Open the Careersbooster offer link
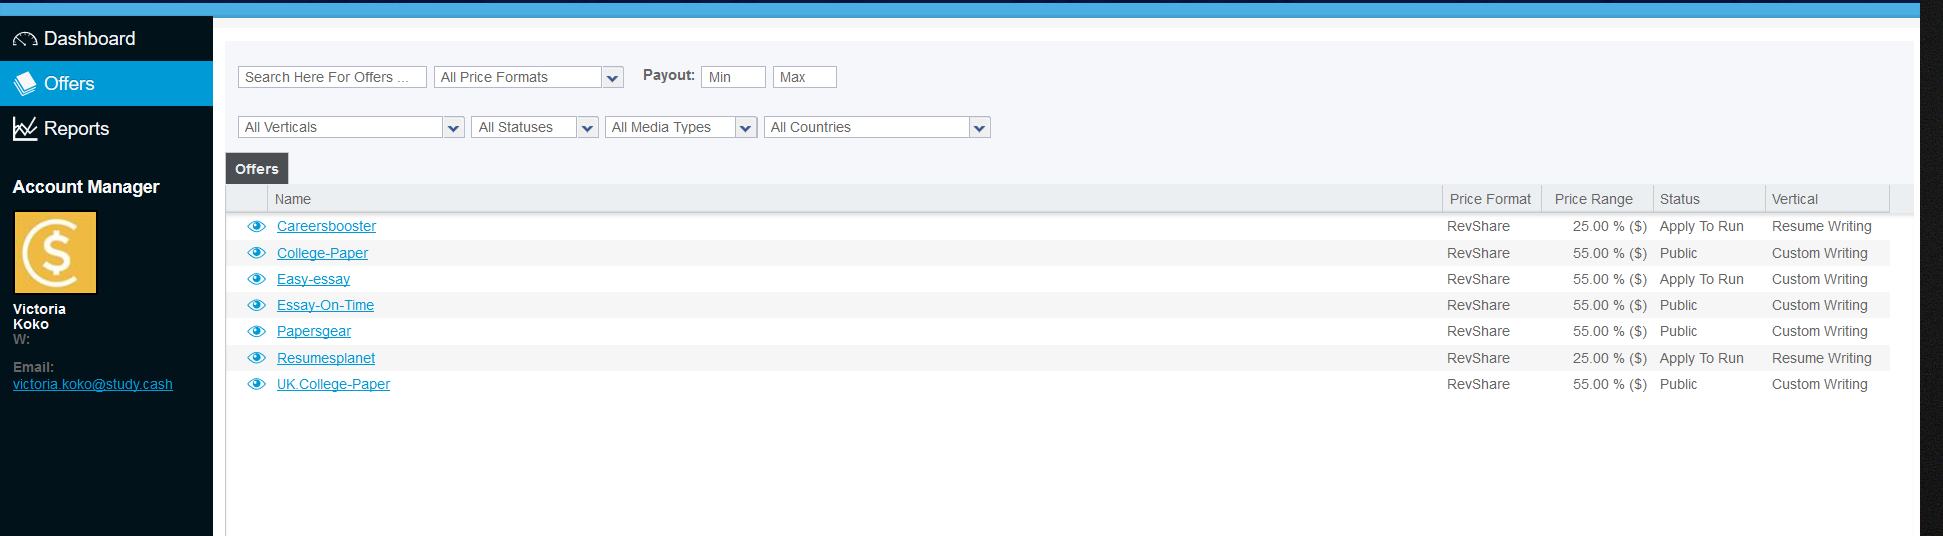 click(326, 226)
